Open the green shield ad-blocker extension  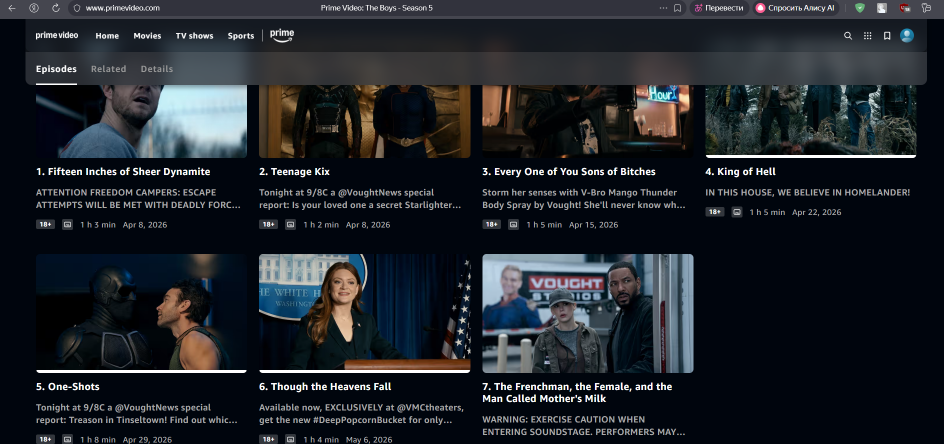pyautogui.click(x=860, y=8)
